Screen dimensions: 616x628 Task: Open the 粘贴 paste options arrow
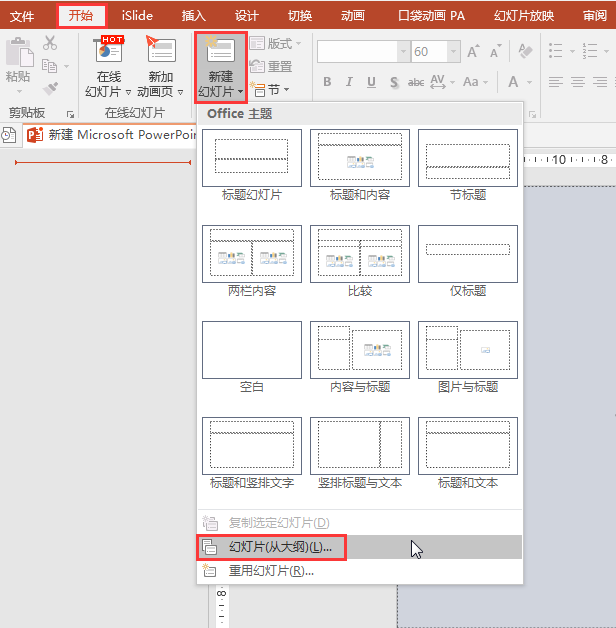19,92
